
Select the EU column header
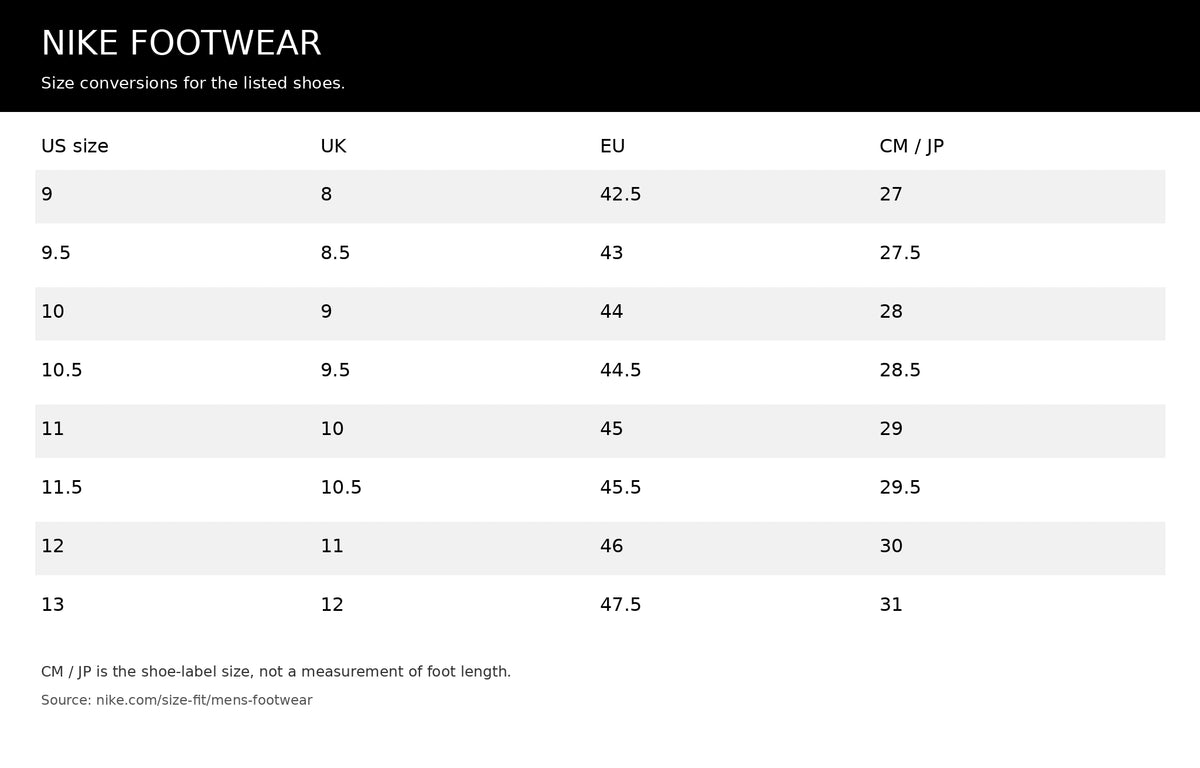click(612, 146)
